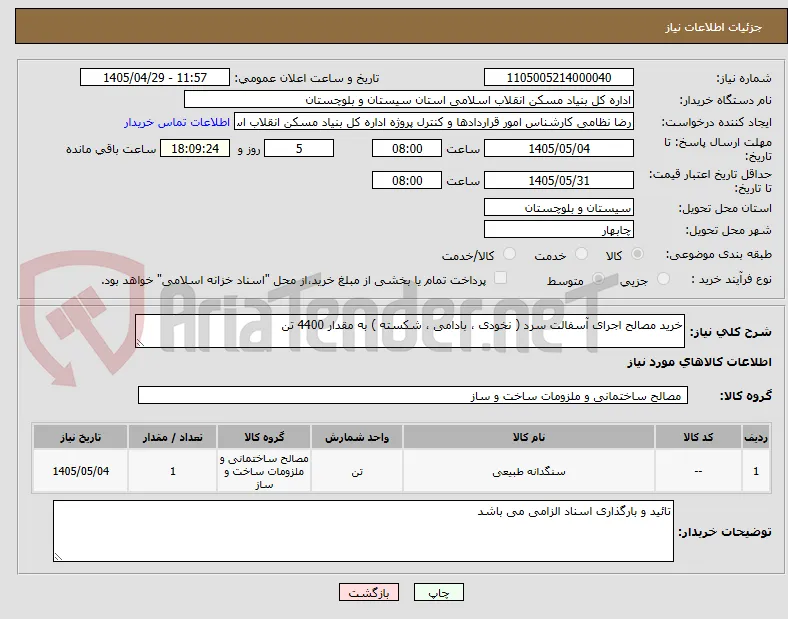Click the request creator field رضا نظامی
Viewport: 788px width, 619px height.
(x=434, y=122)
